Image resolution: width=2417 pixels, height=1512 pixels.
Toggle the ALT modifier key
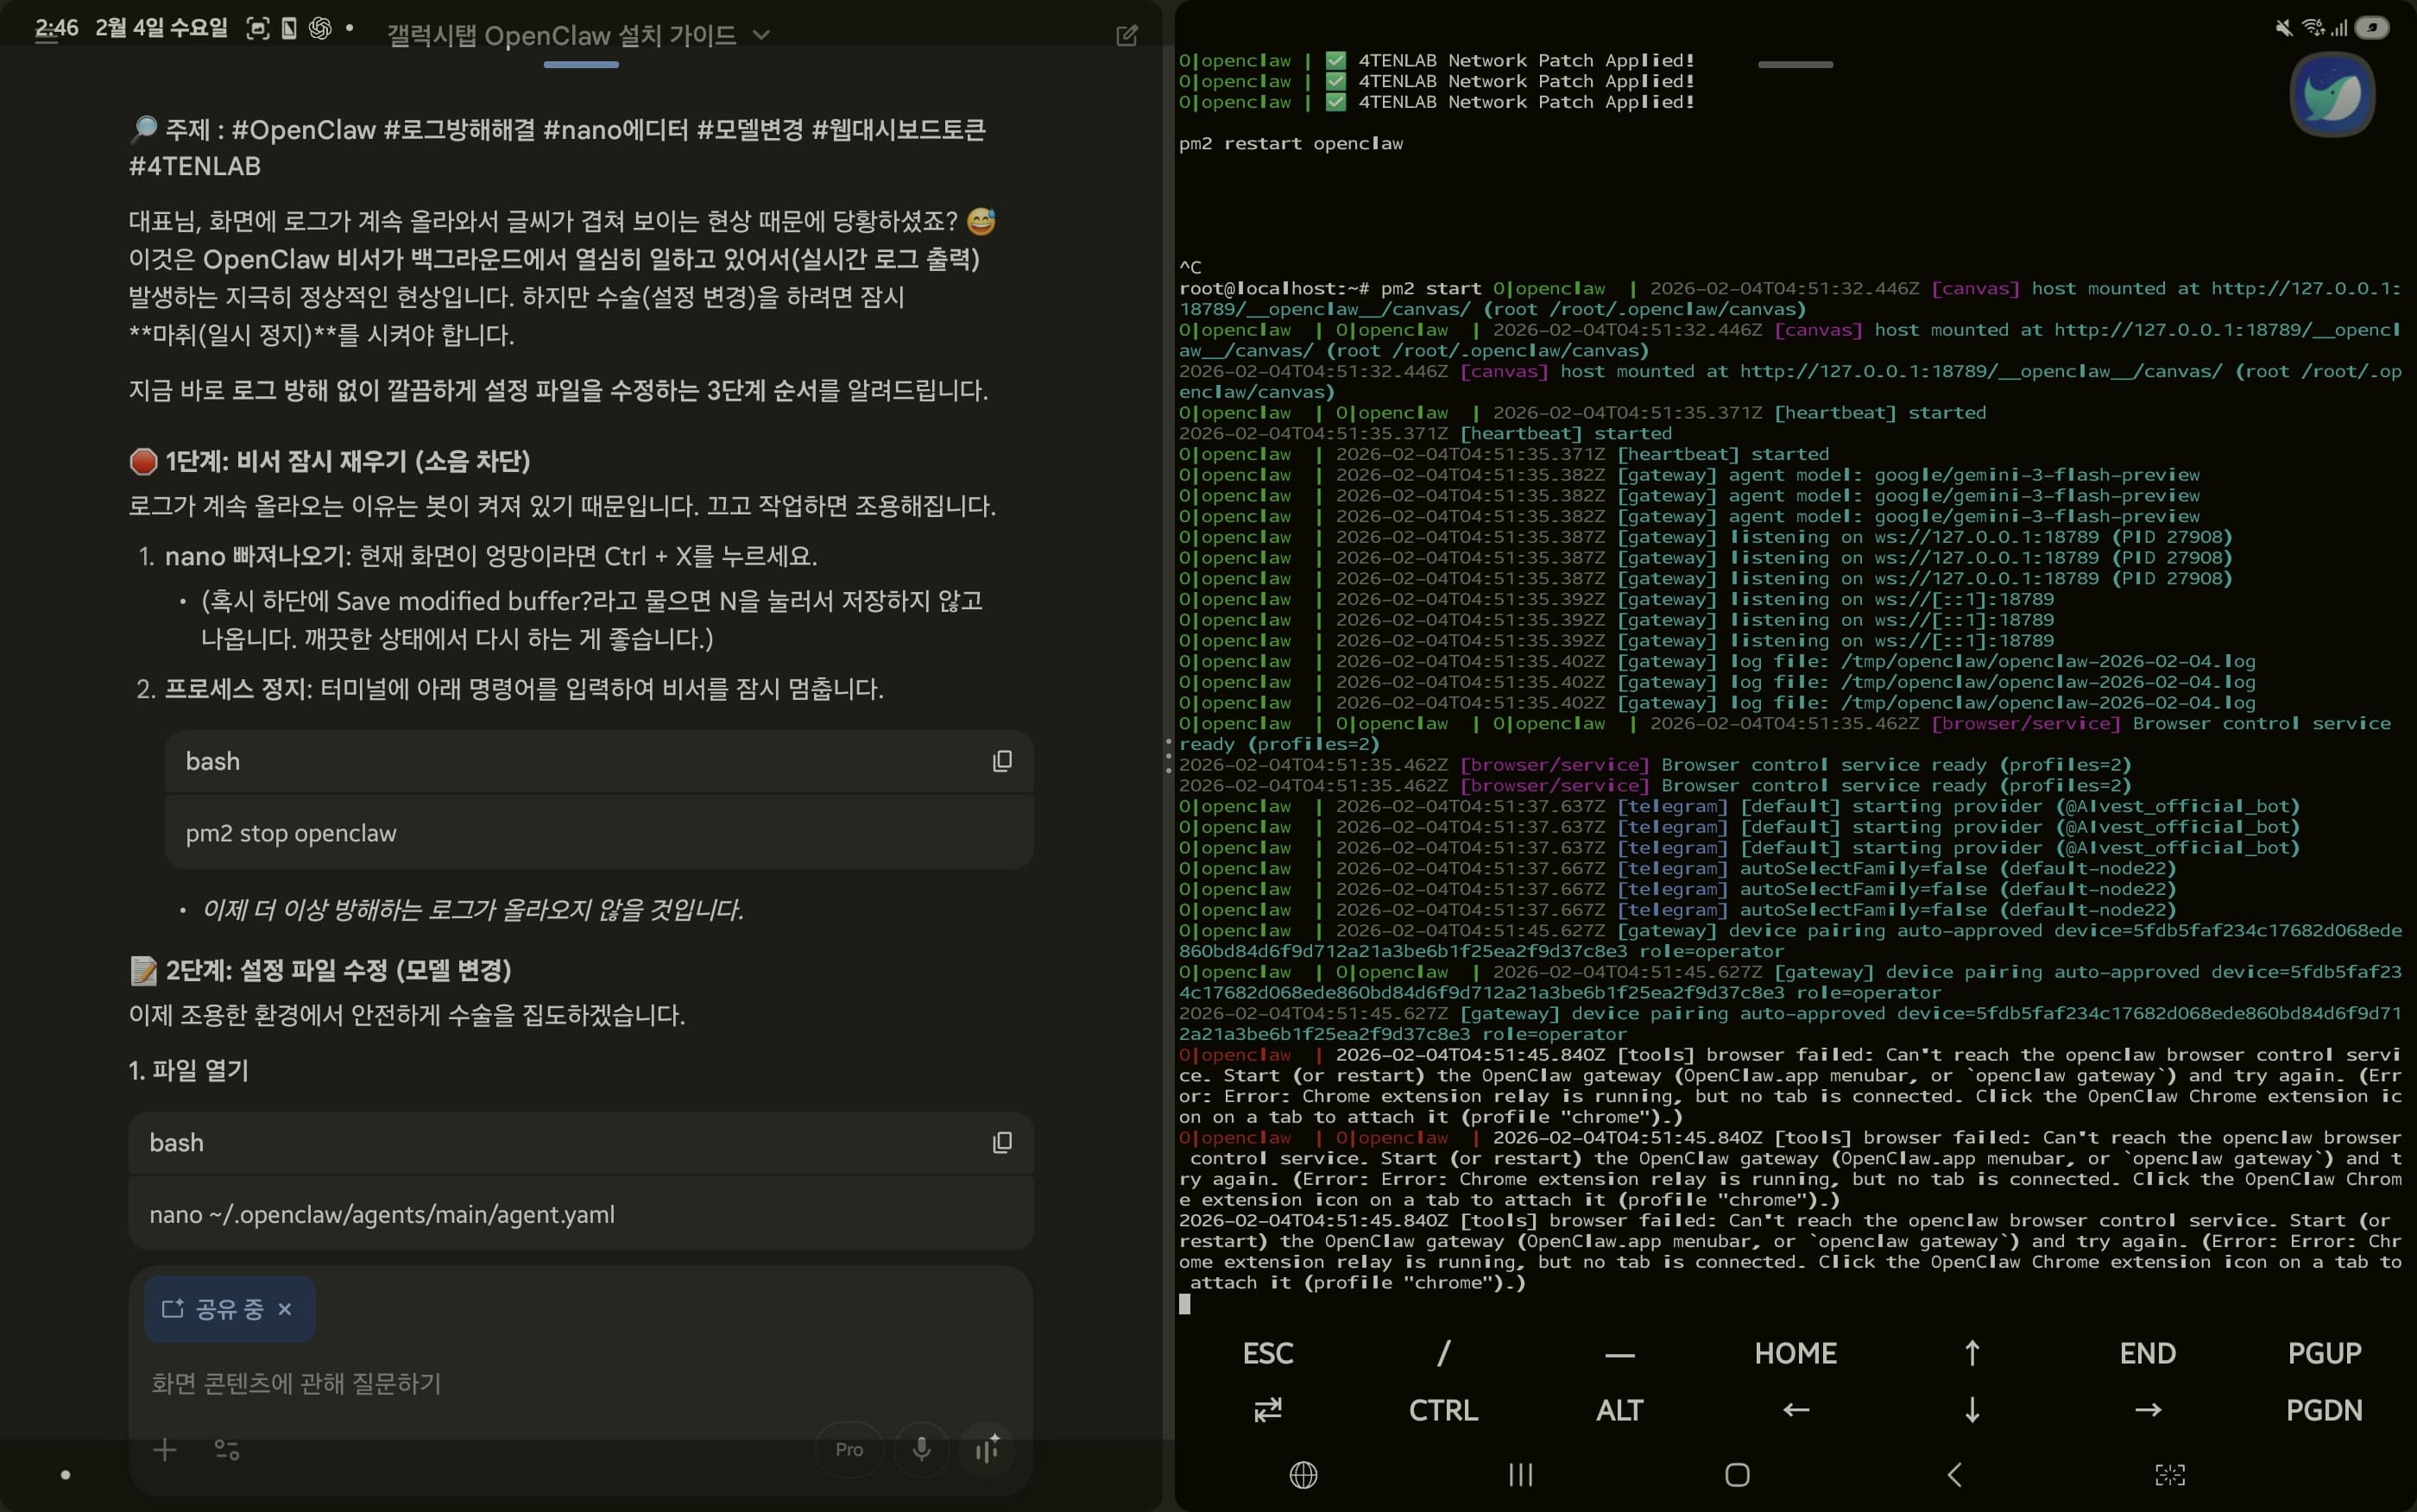point(1619,1410)
